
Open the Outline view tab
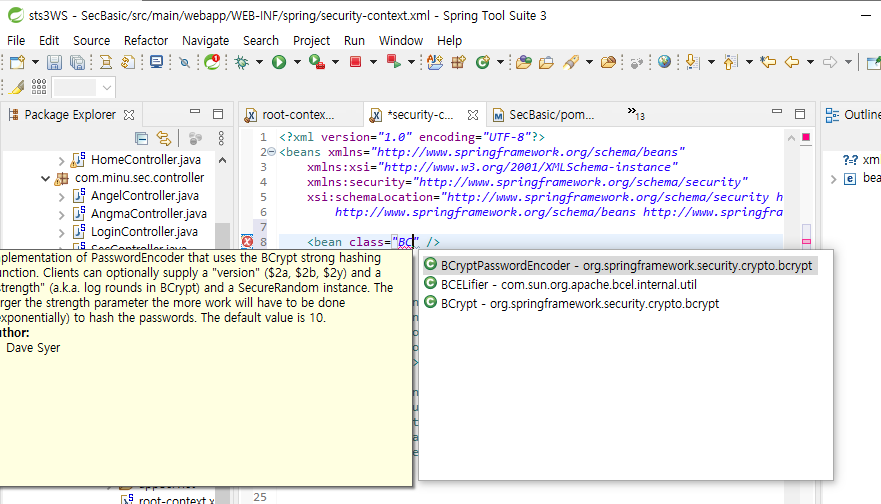(852, 115)
